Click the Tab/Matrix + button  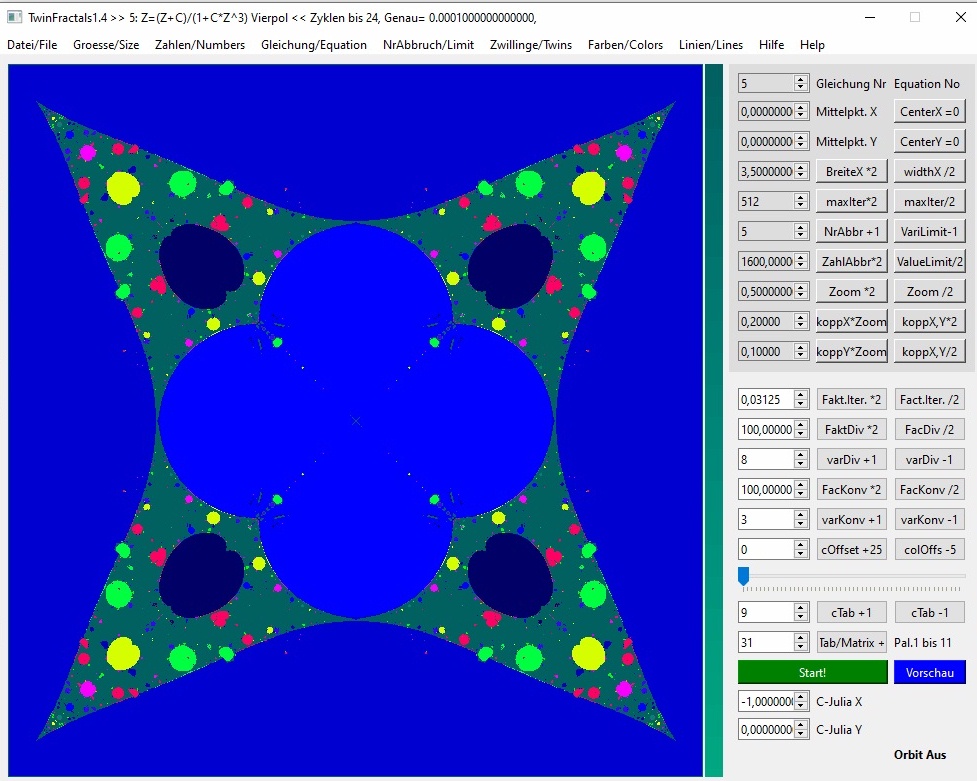click(851, 642)
